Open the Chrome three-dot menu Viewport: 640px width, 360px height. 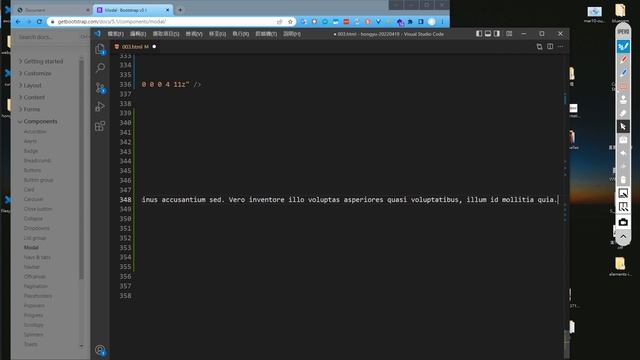[442, 22]
